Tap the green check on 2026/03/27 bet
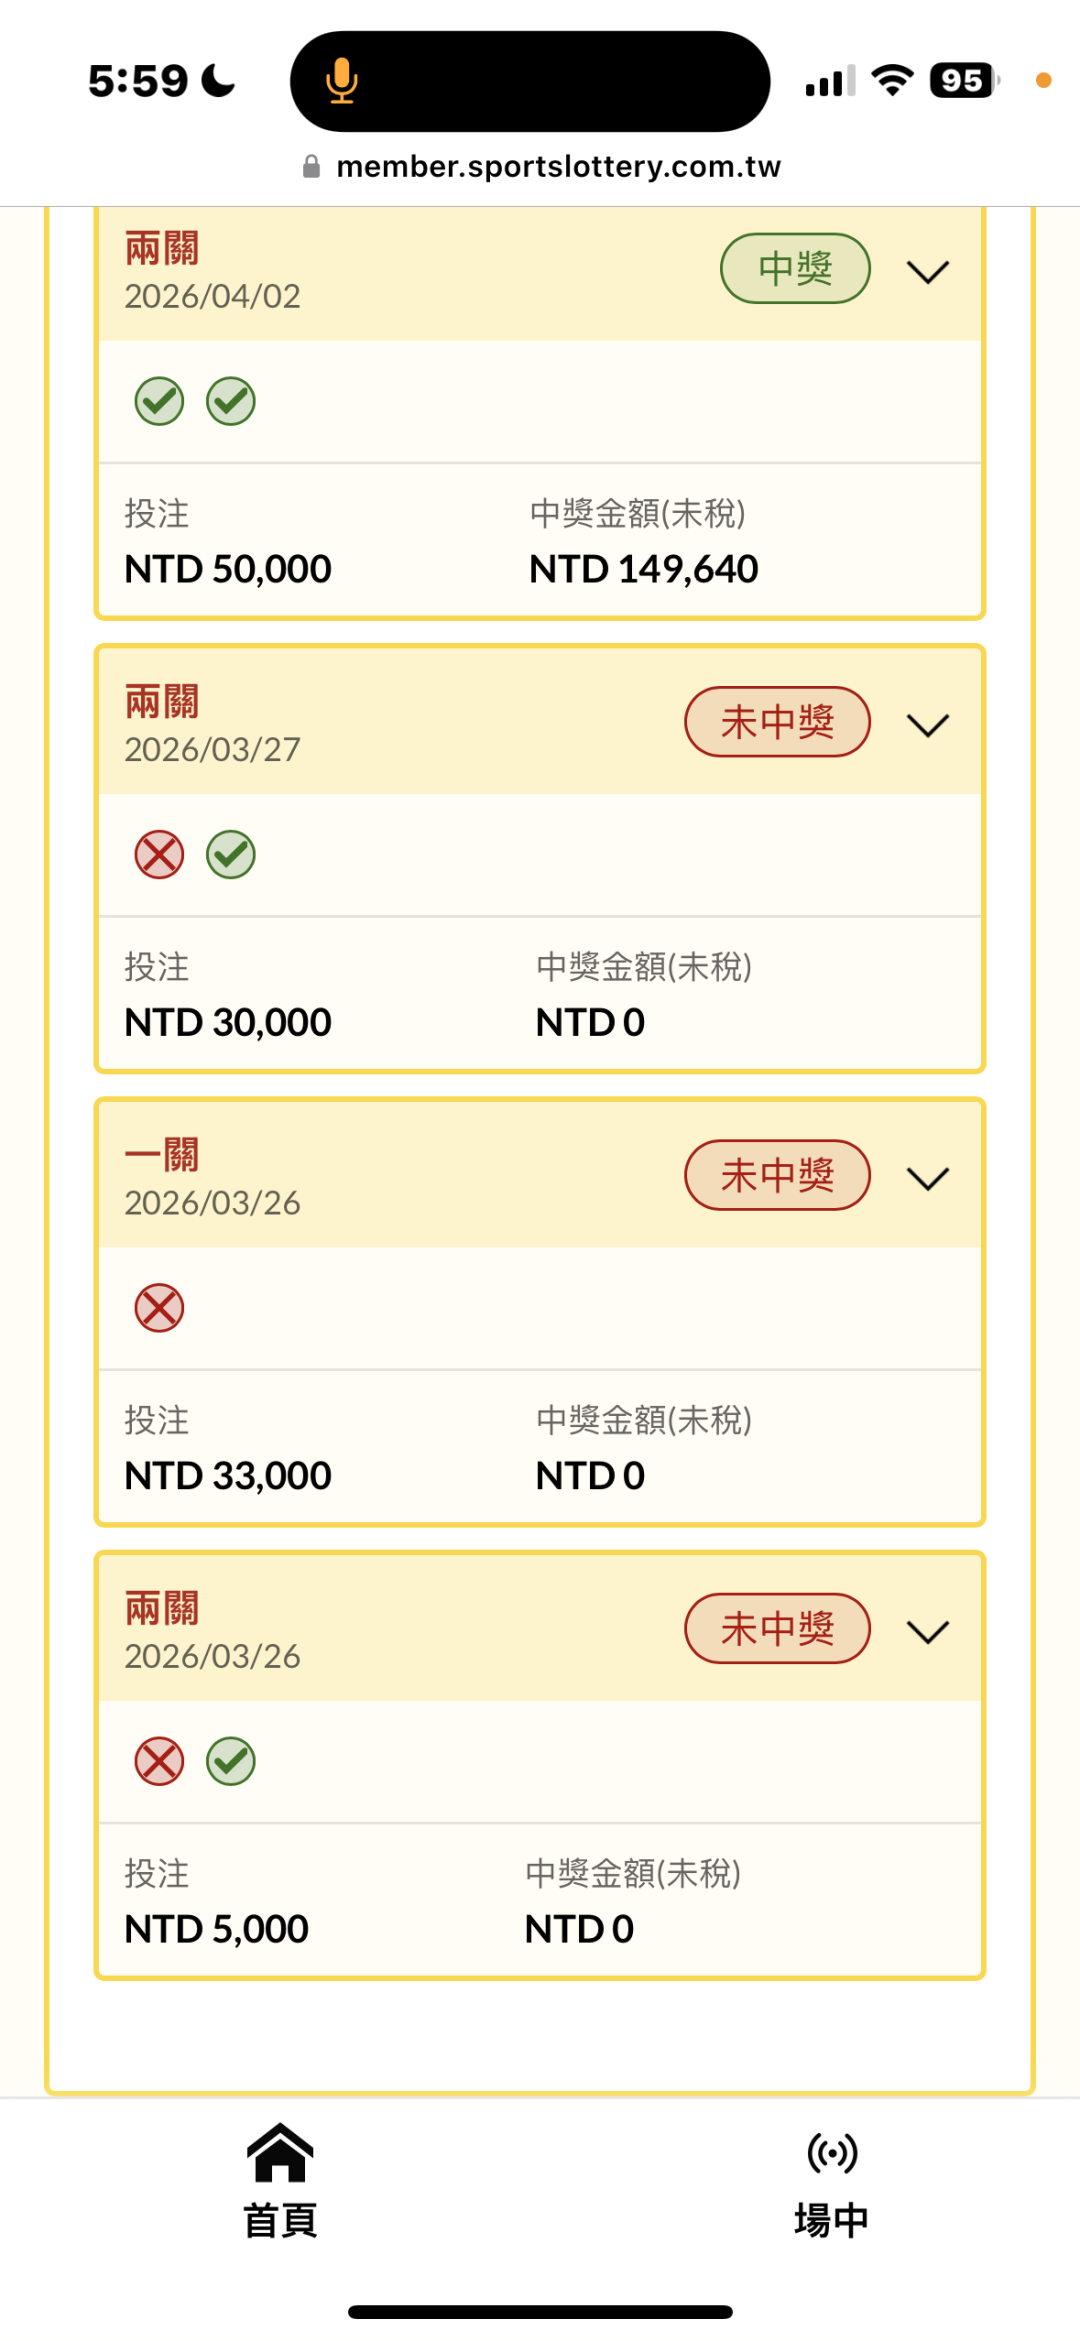Viewport: 1080px width, 2341px height. 231,855
